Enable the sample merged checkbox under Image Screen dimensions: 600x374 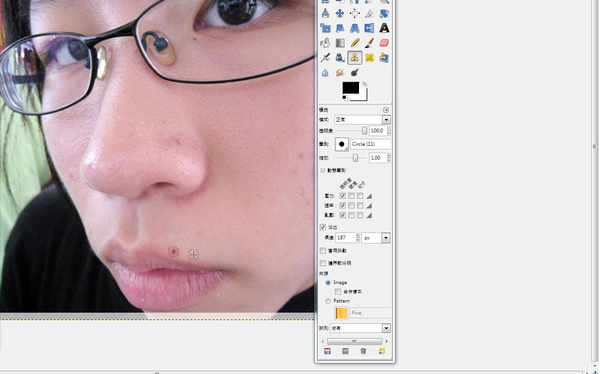(338, 292)
